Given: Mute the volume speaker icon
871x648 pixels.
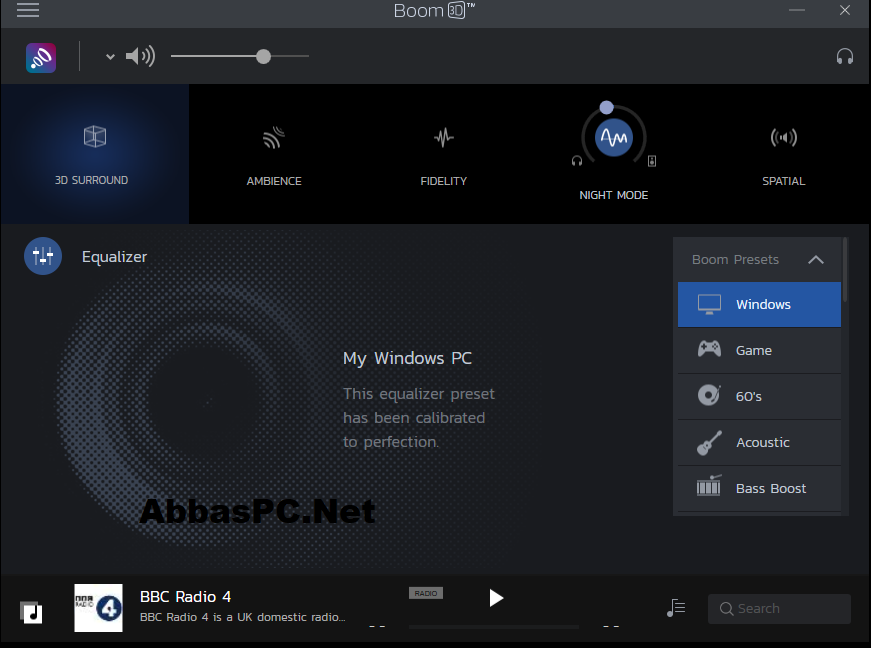Looking at the screenshot, I should (140, 56).
